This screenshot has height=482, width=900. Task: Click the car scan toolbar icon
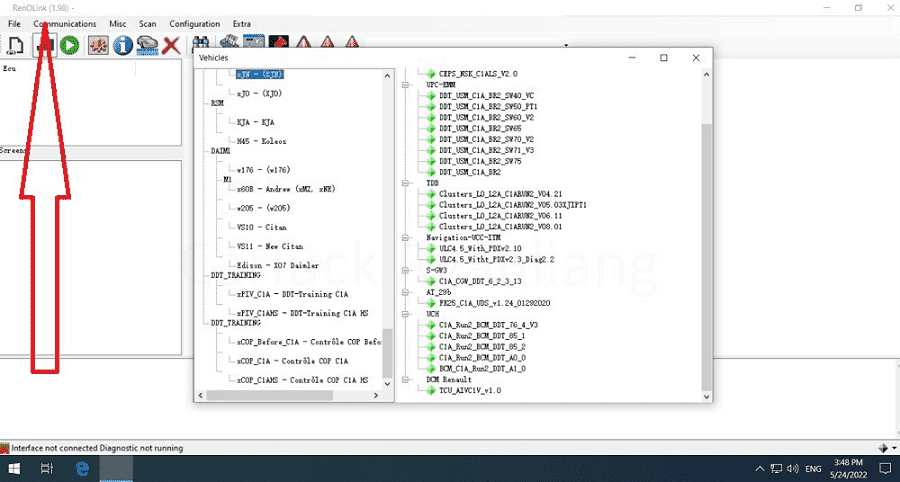(x=148, y=45)
